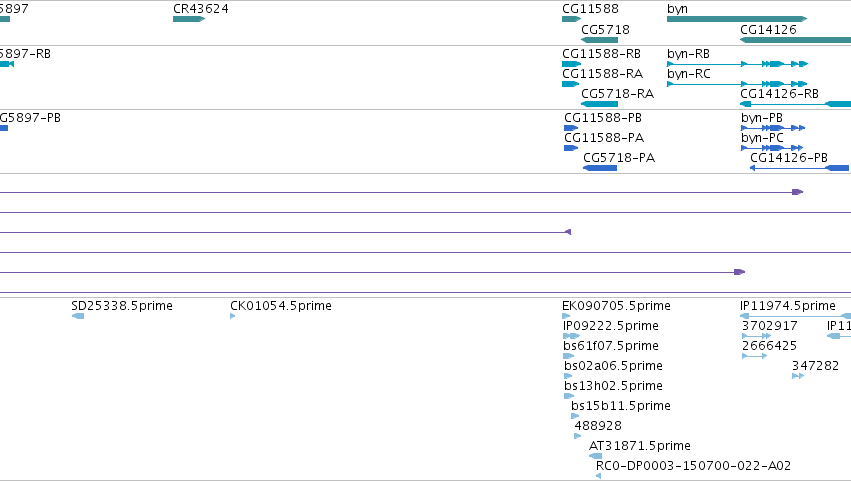Select the 2666425 feature label
The height and width of the screenshot is (481, 851).
click(x=769, y=346)
